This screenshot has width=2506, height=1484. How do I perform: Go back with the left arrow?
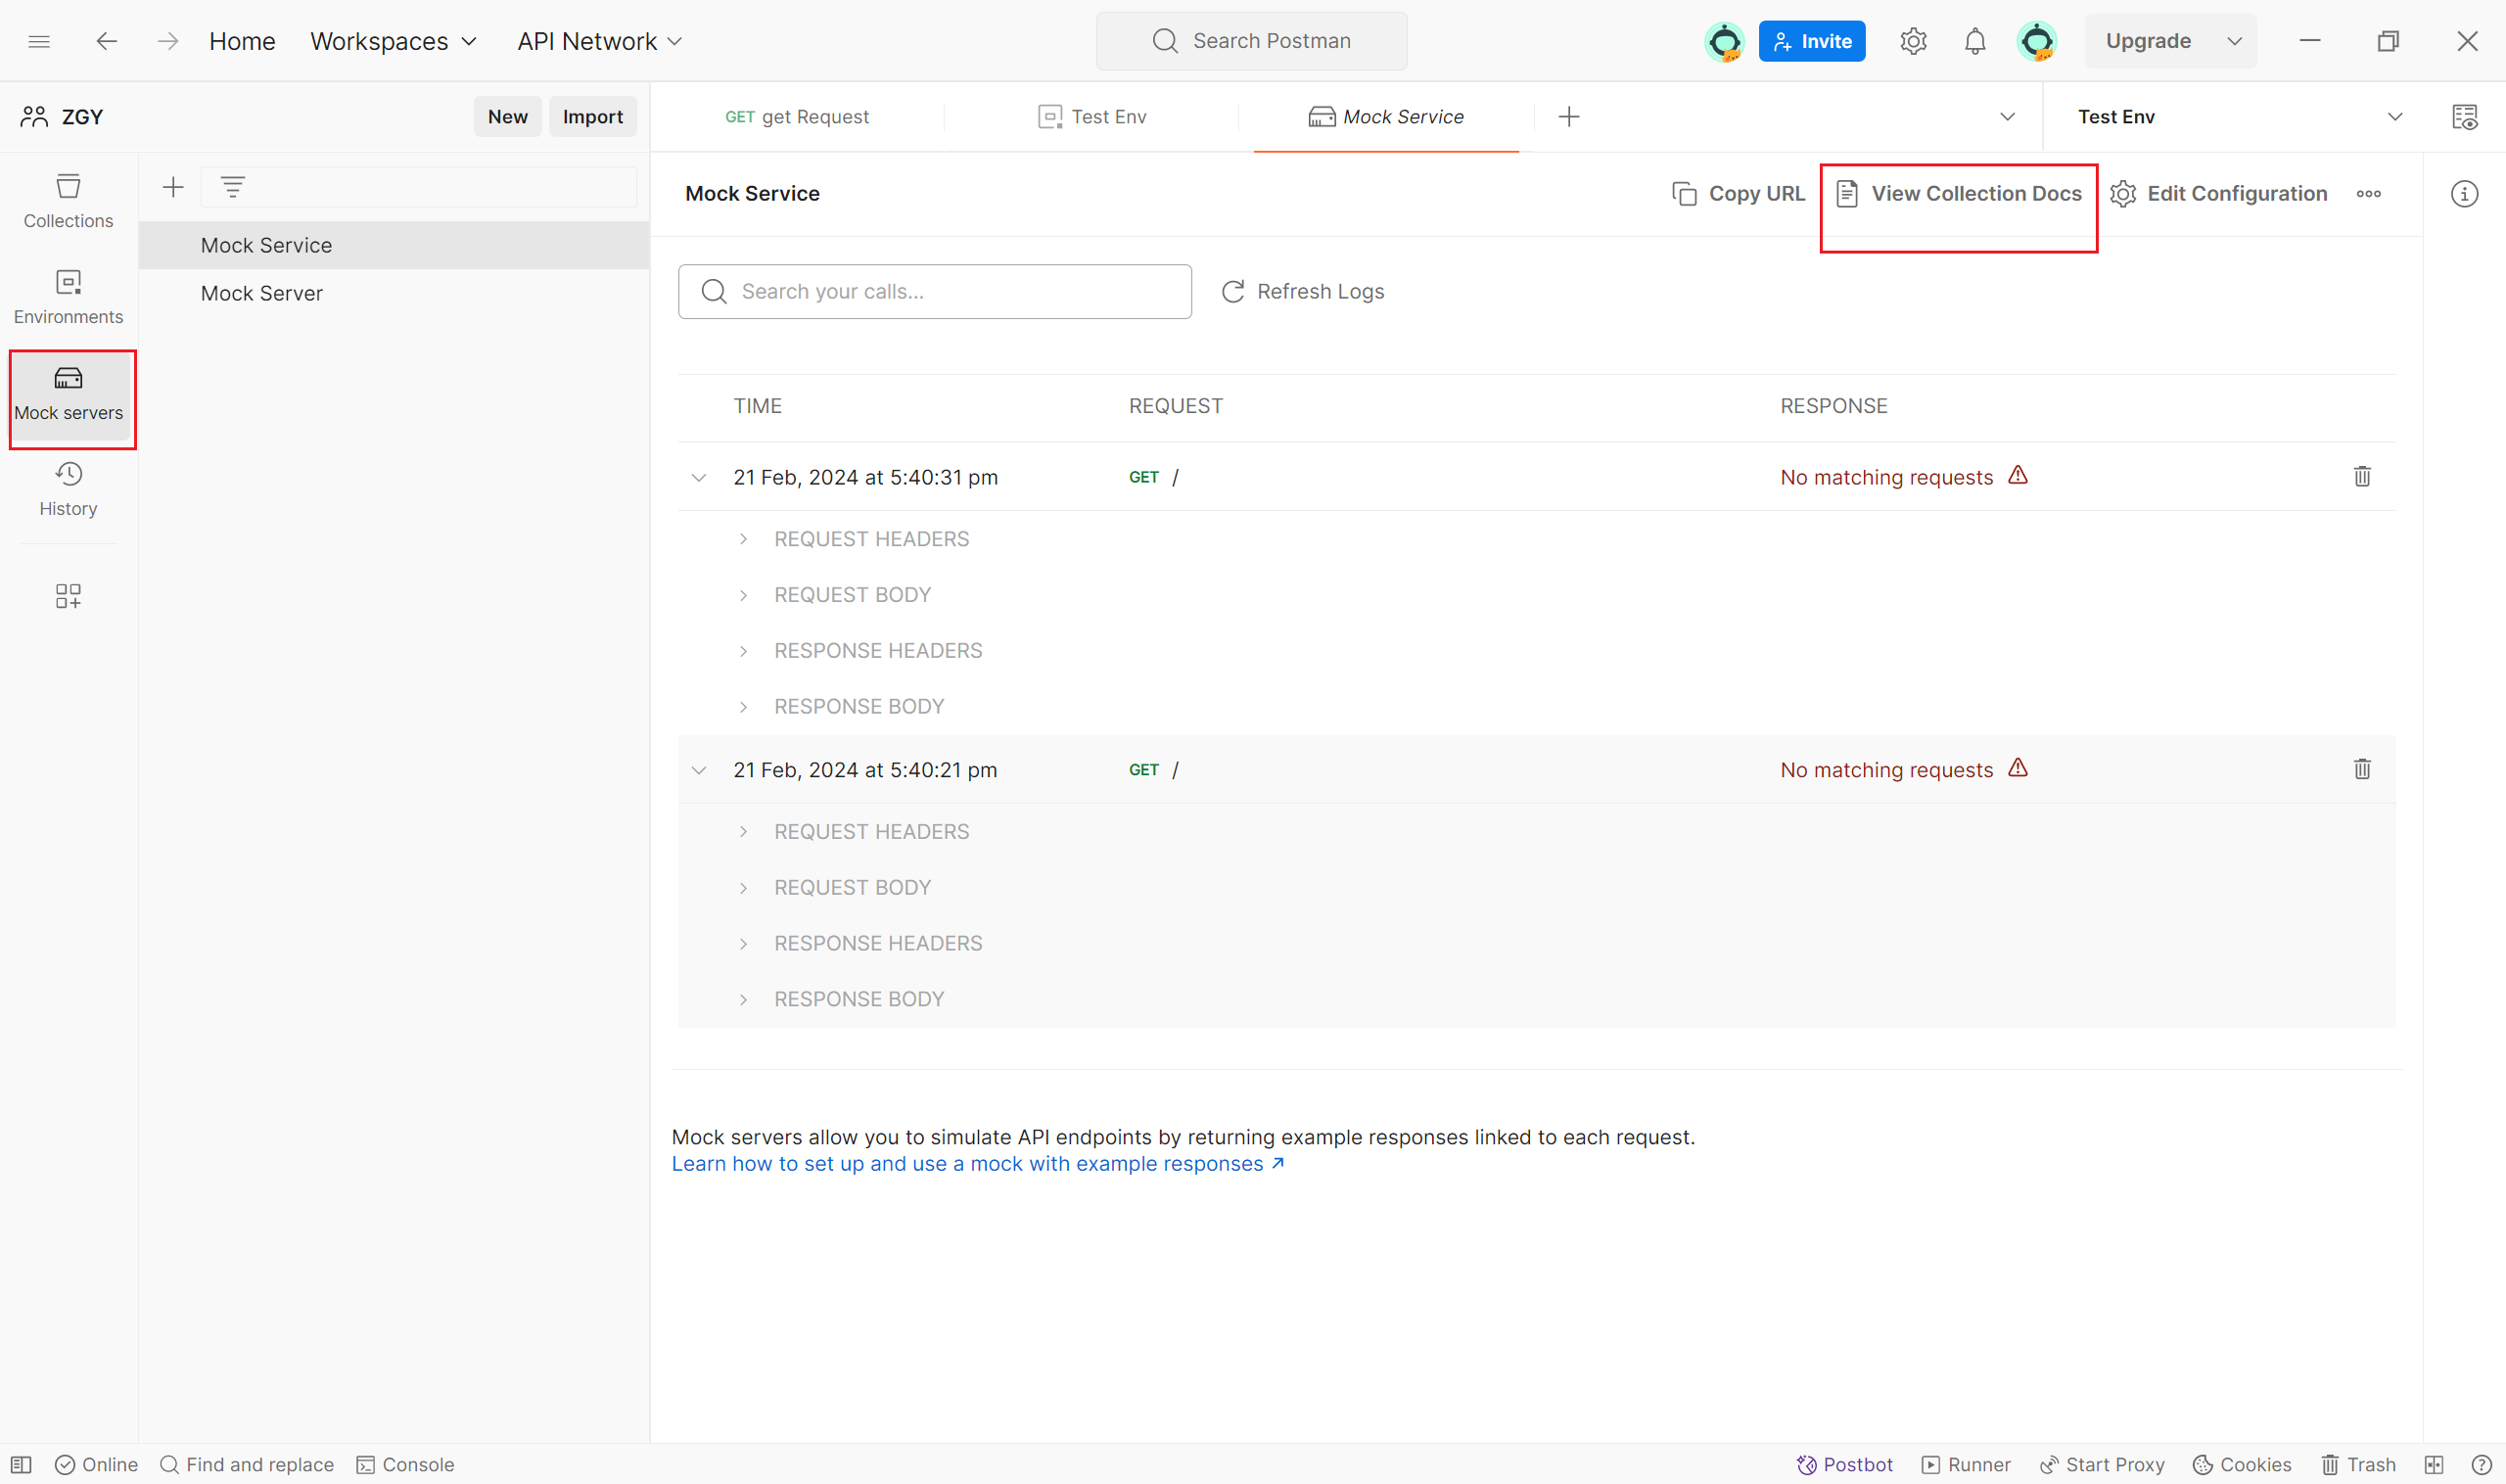point(107,41)
